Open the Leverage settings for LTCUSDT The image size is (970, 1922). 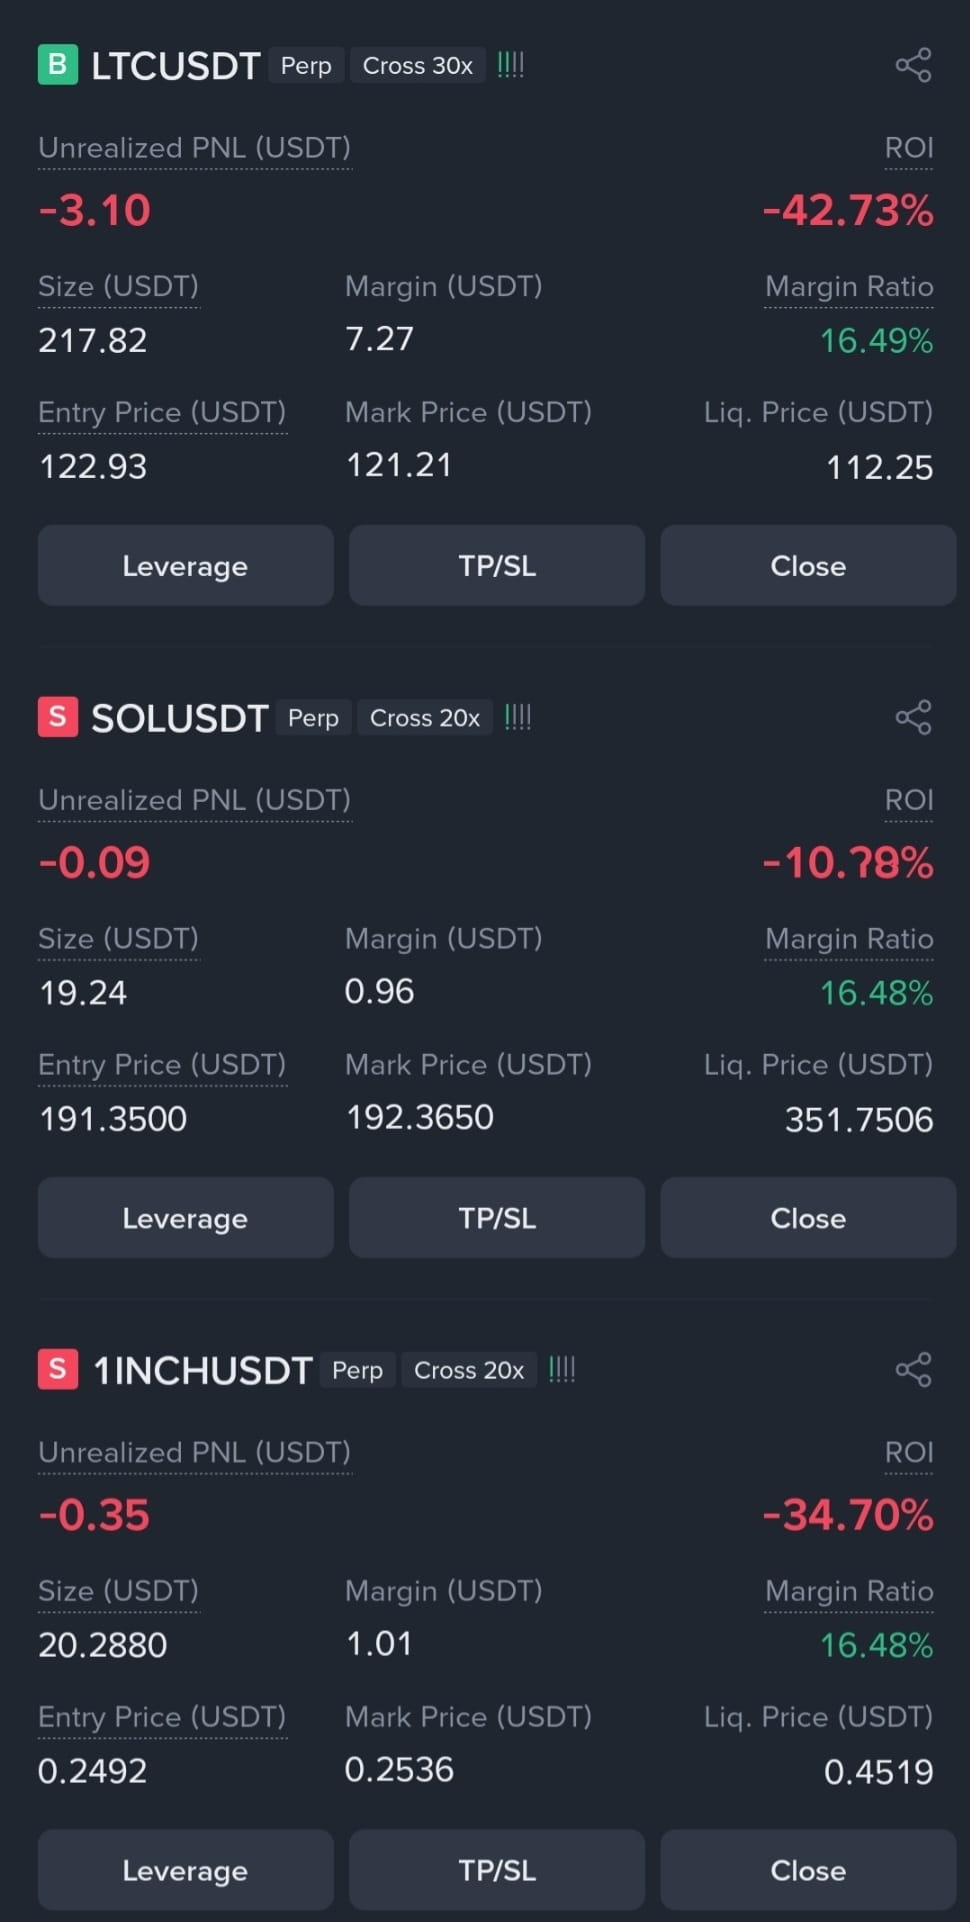click(185, 565)
